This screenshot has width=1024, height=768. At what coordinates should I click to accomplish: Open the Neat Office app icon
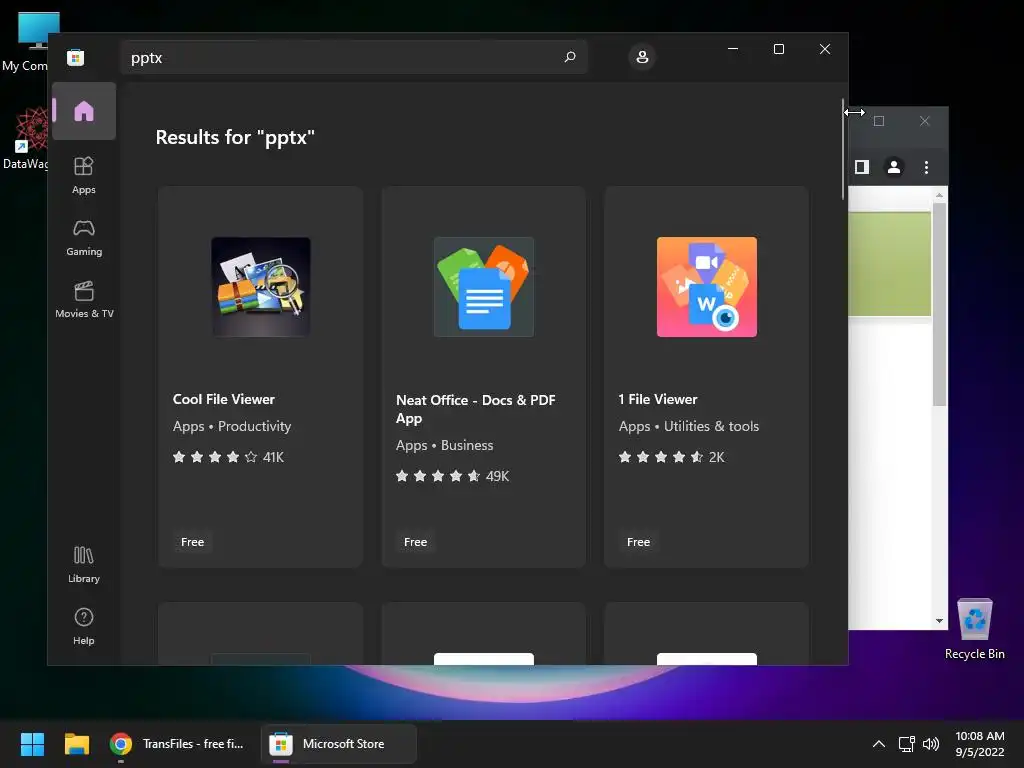pos(484,287)
